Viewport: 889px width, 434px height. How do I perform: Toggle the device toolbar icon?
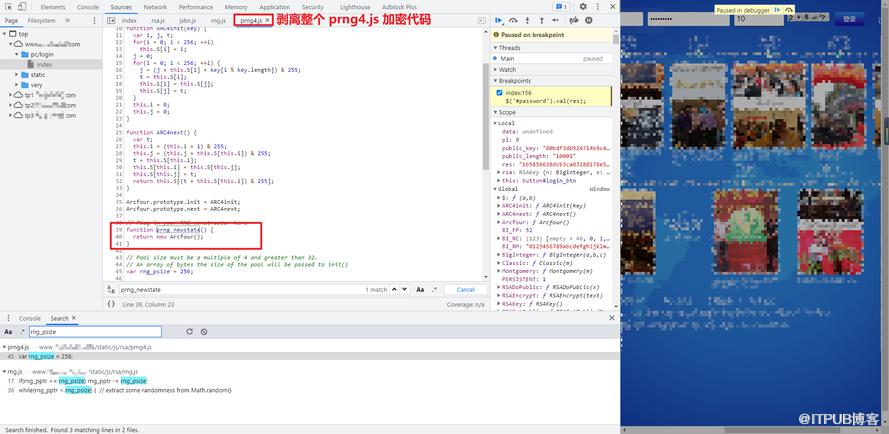(22, 7)
